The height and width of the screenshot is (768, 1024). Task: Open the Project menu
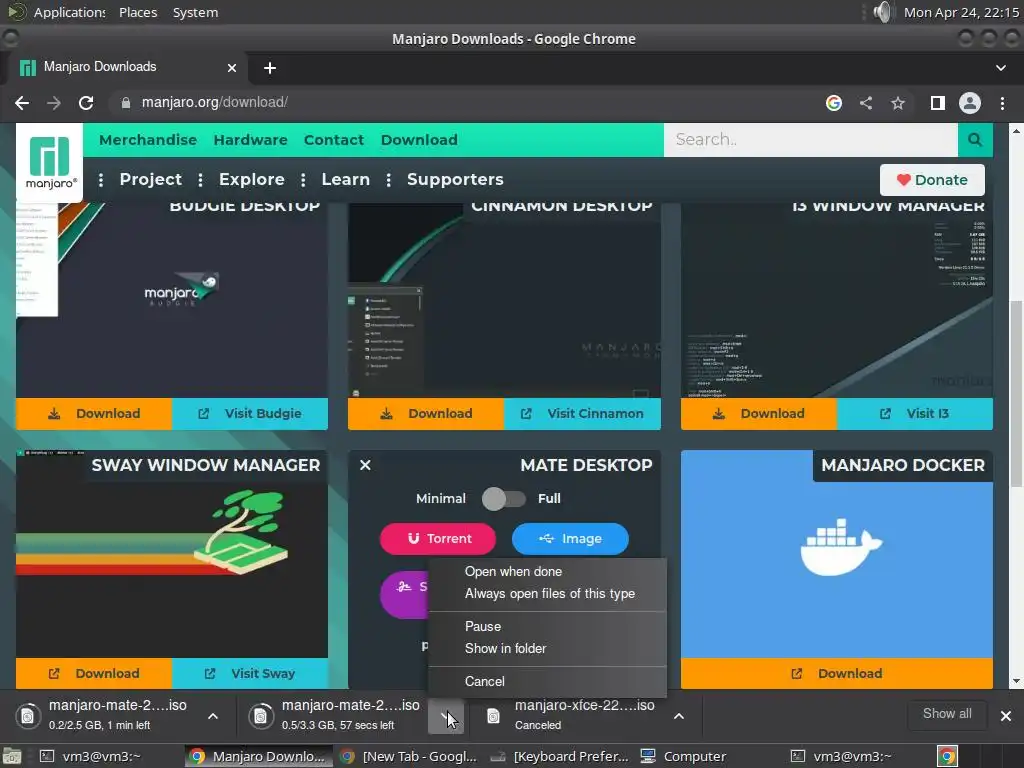point(151,180)
